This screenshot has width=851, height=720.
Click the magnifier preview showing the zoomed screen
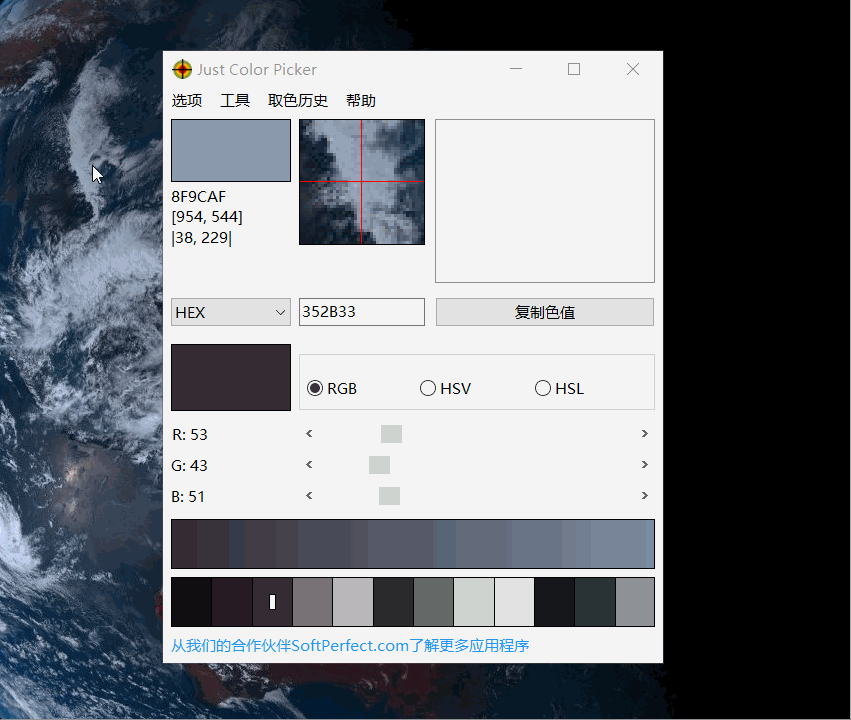tap(361, 182)
